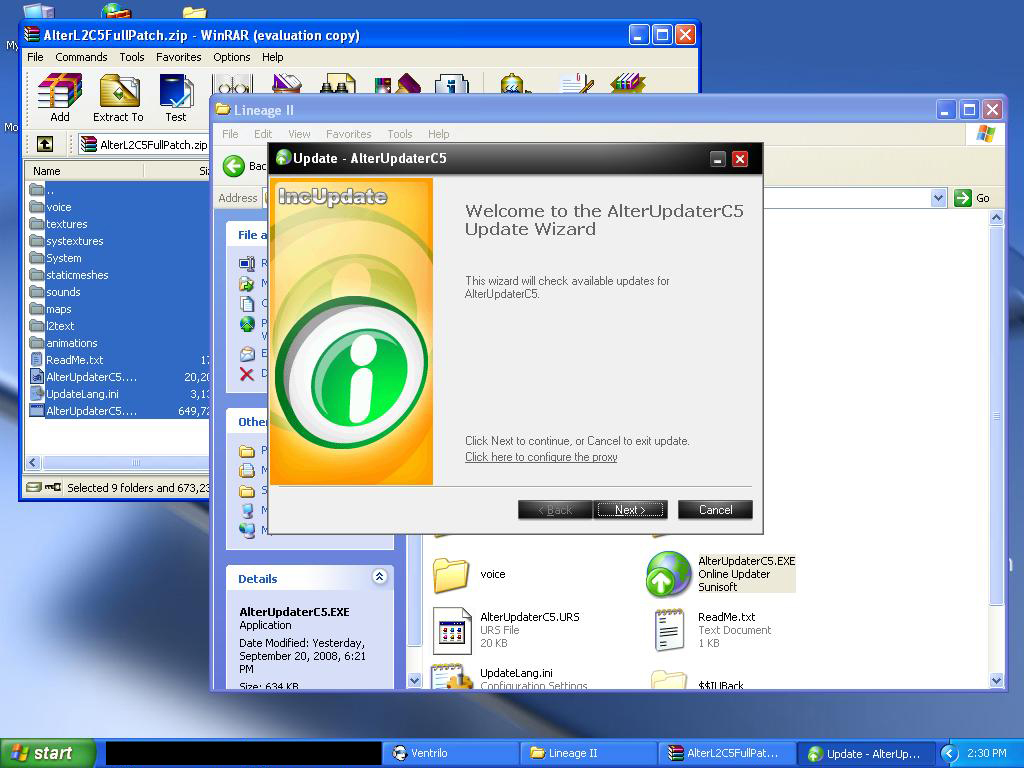
Task: Open Lineage II window View menu
Action: pyautogui.click(x=299, y=134)
